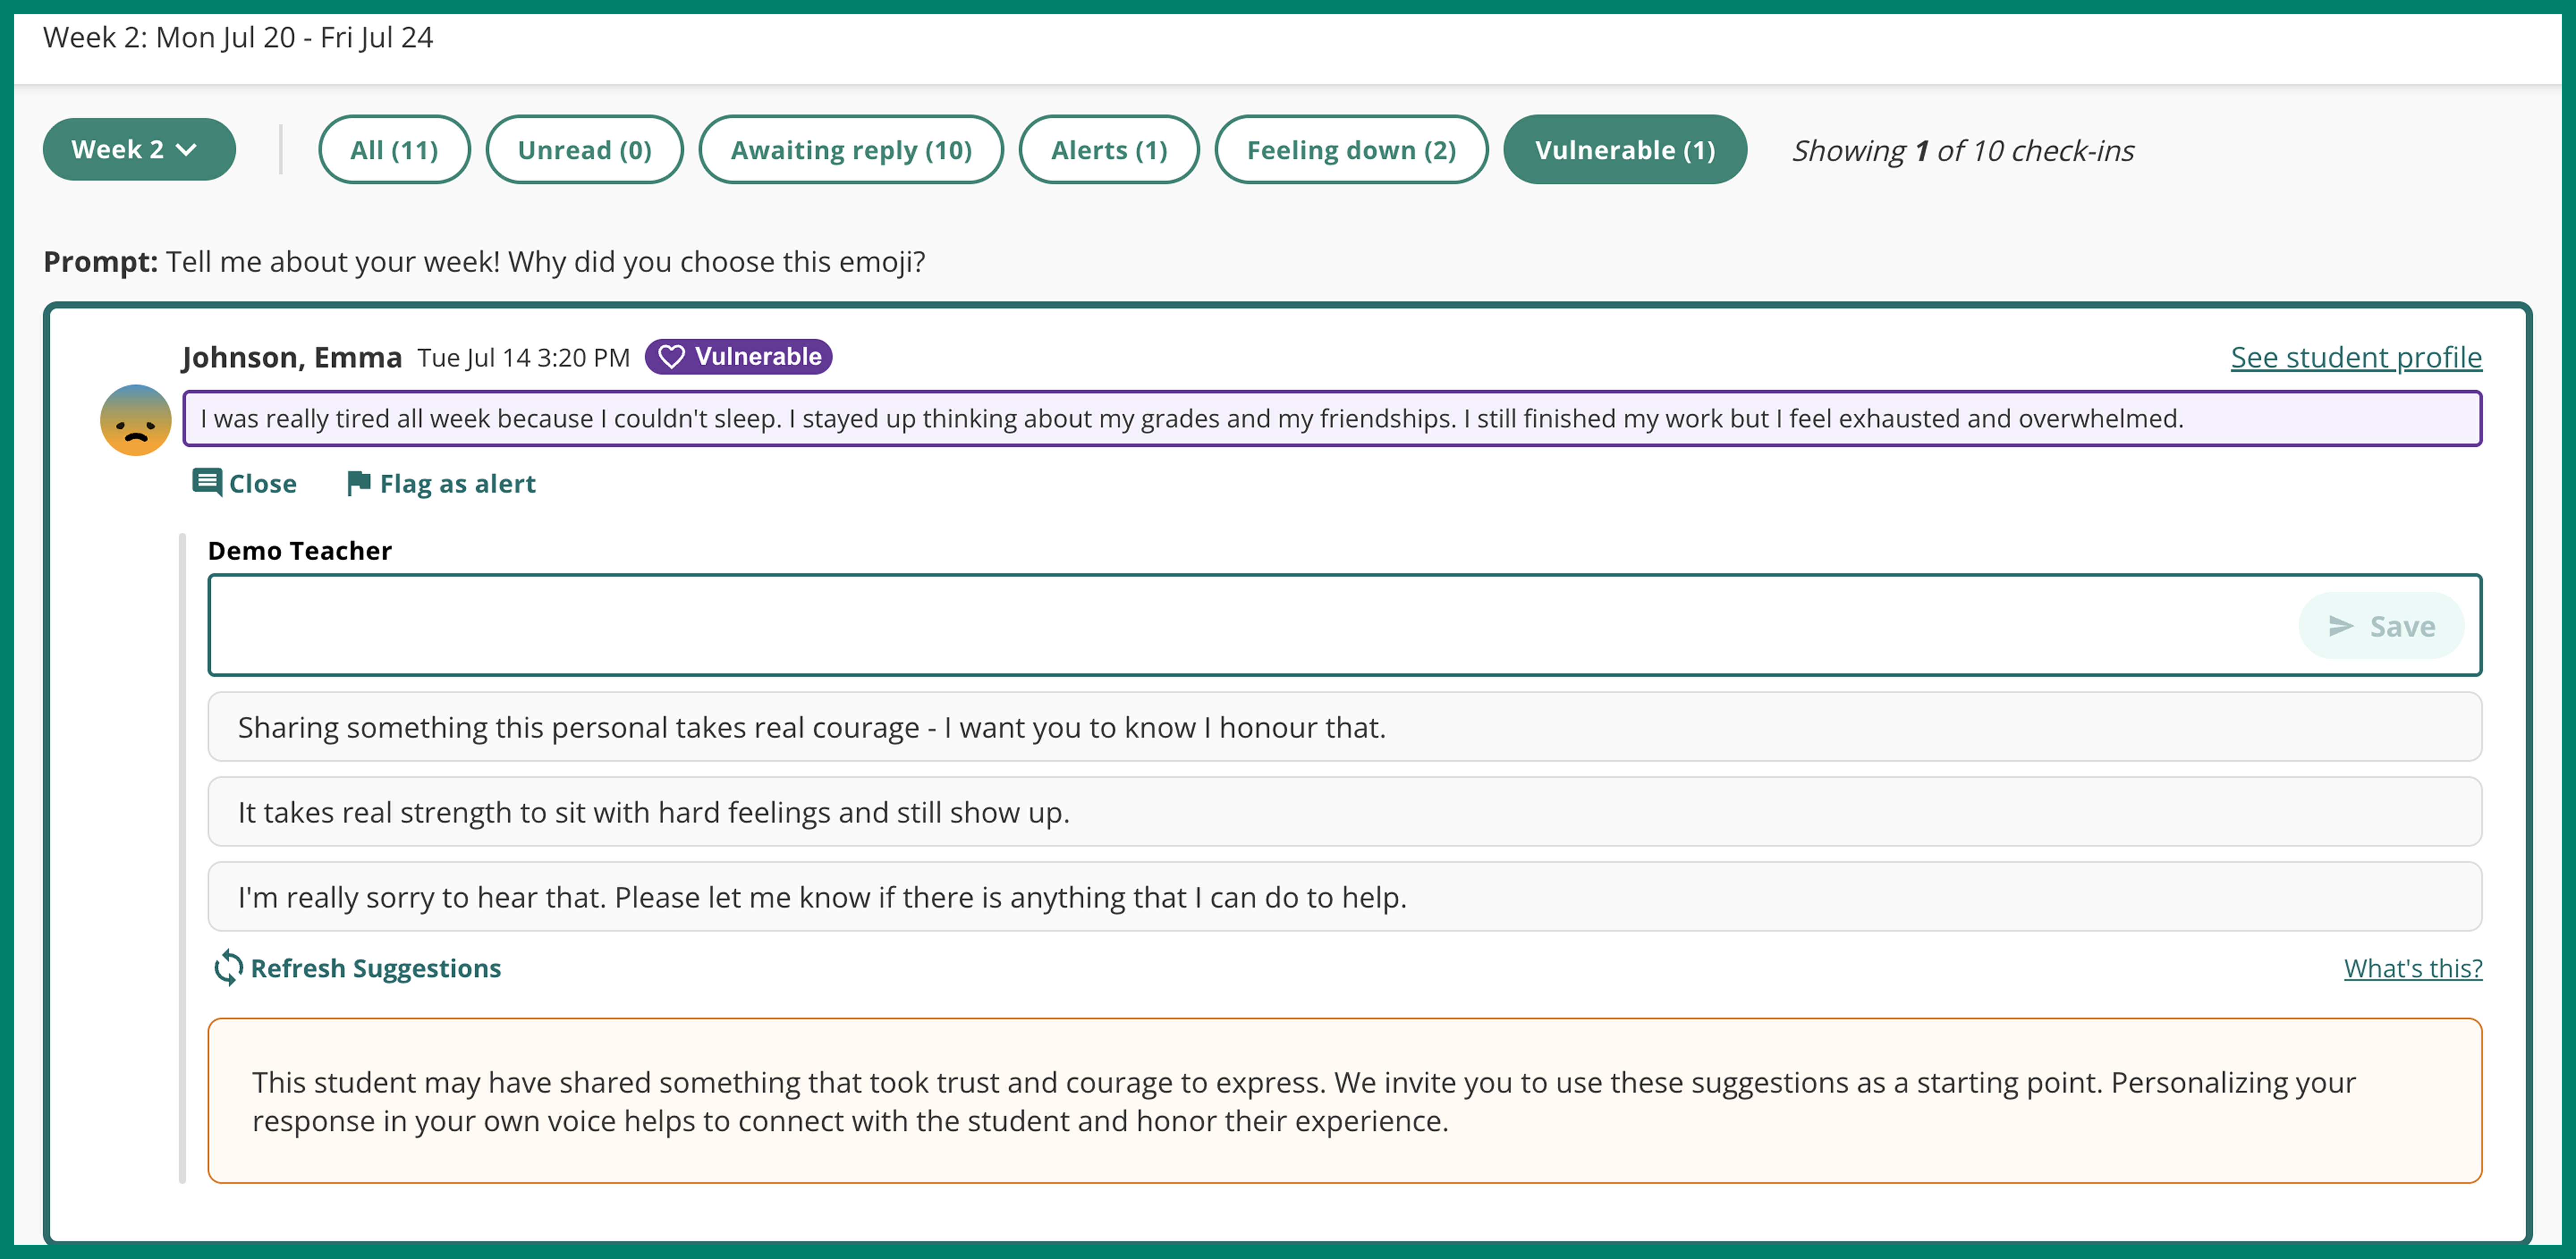Viewport: 2576px width, 1259px height.
Task: Use suggestion about sharing takes courage
Action: [1345, 727]
